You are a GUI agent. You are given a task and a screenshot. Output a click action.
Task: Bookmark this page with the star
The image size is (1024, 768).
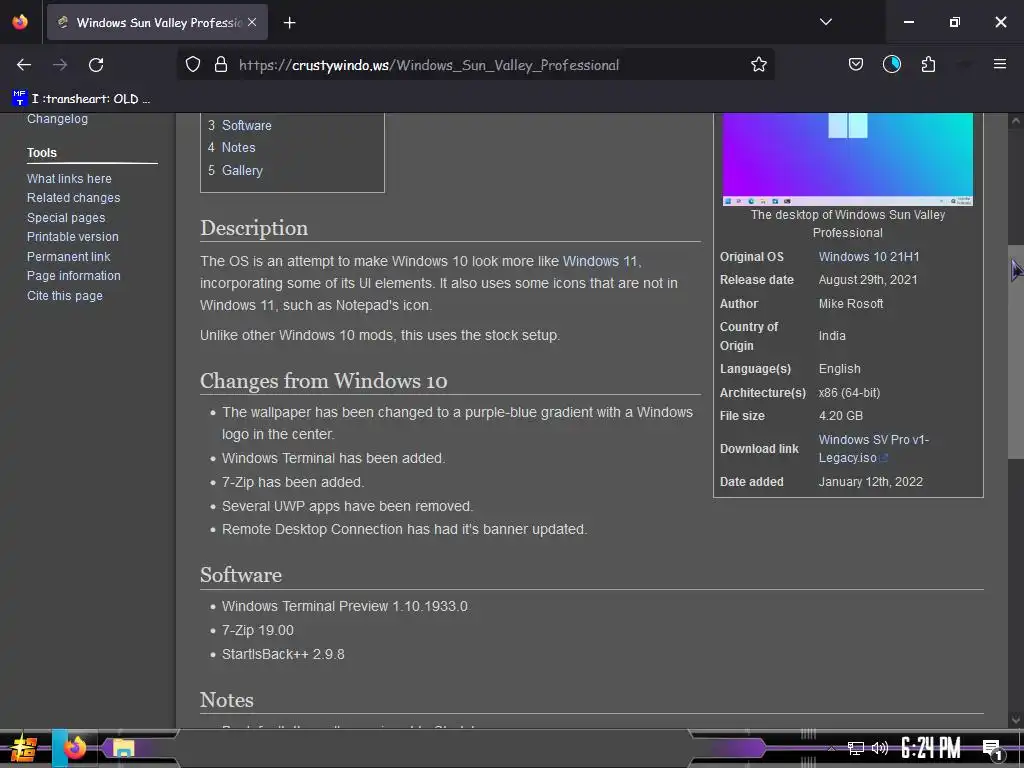[758, 65]
